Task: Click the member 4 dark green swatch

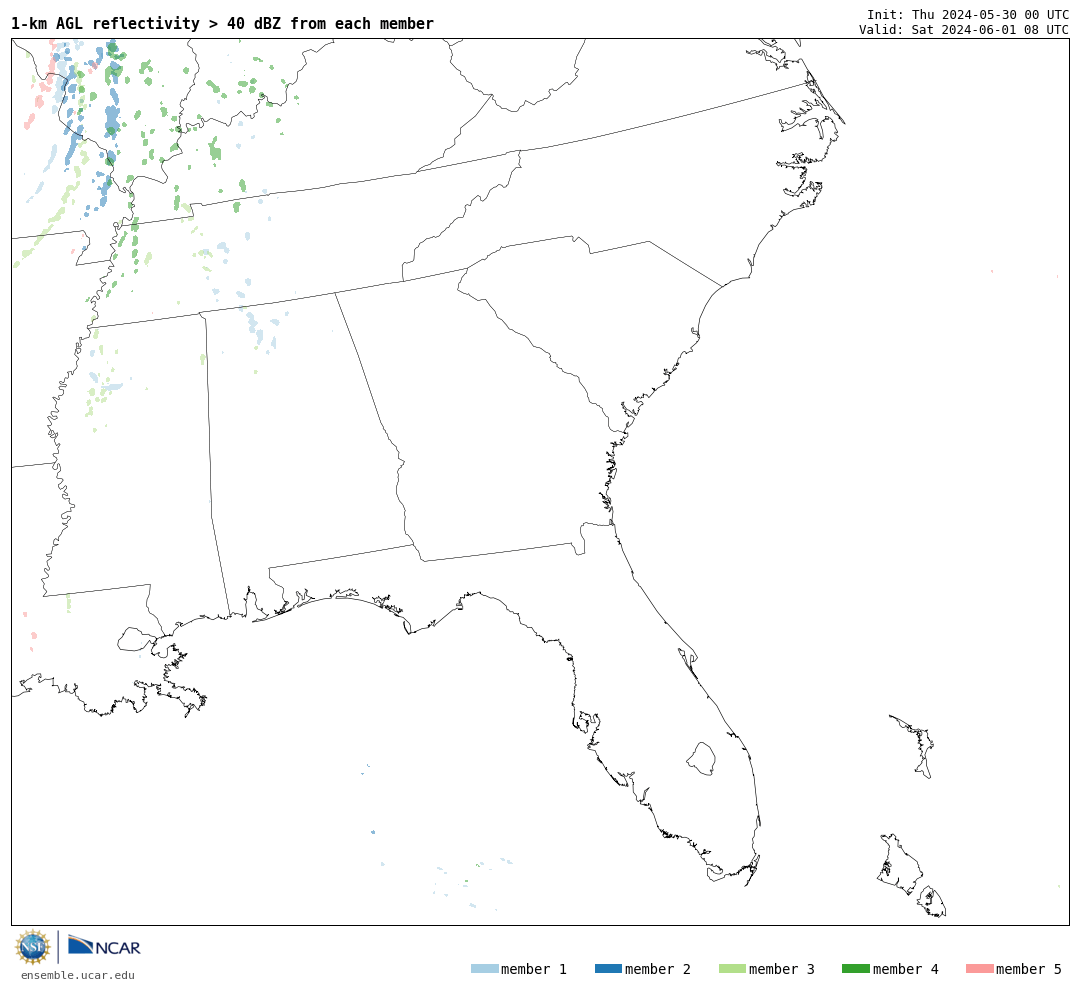Action: pos(855,968)
